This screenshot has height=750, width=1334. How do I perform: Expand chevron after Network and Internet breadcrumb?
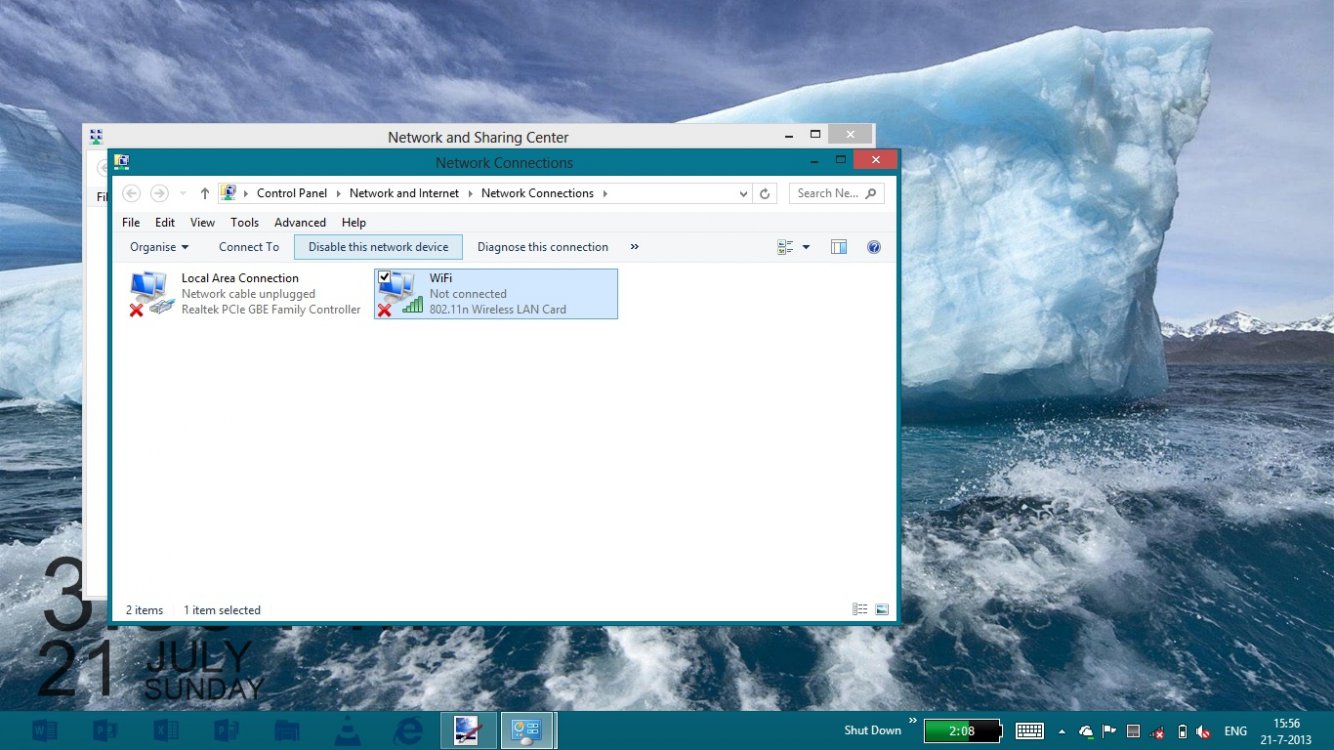click(470, 194)
